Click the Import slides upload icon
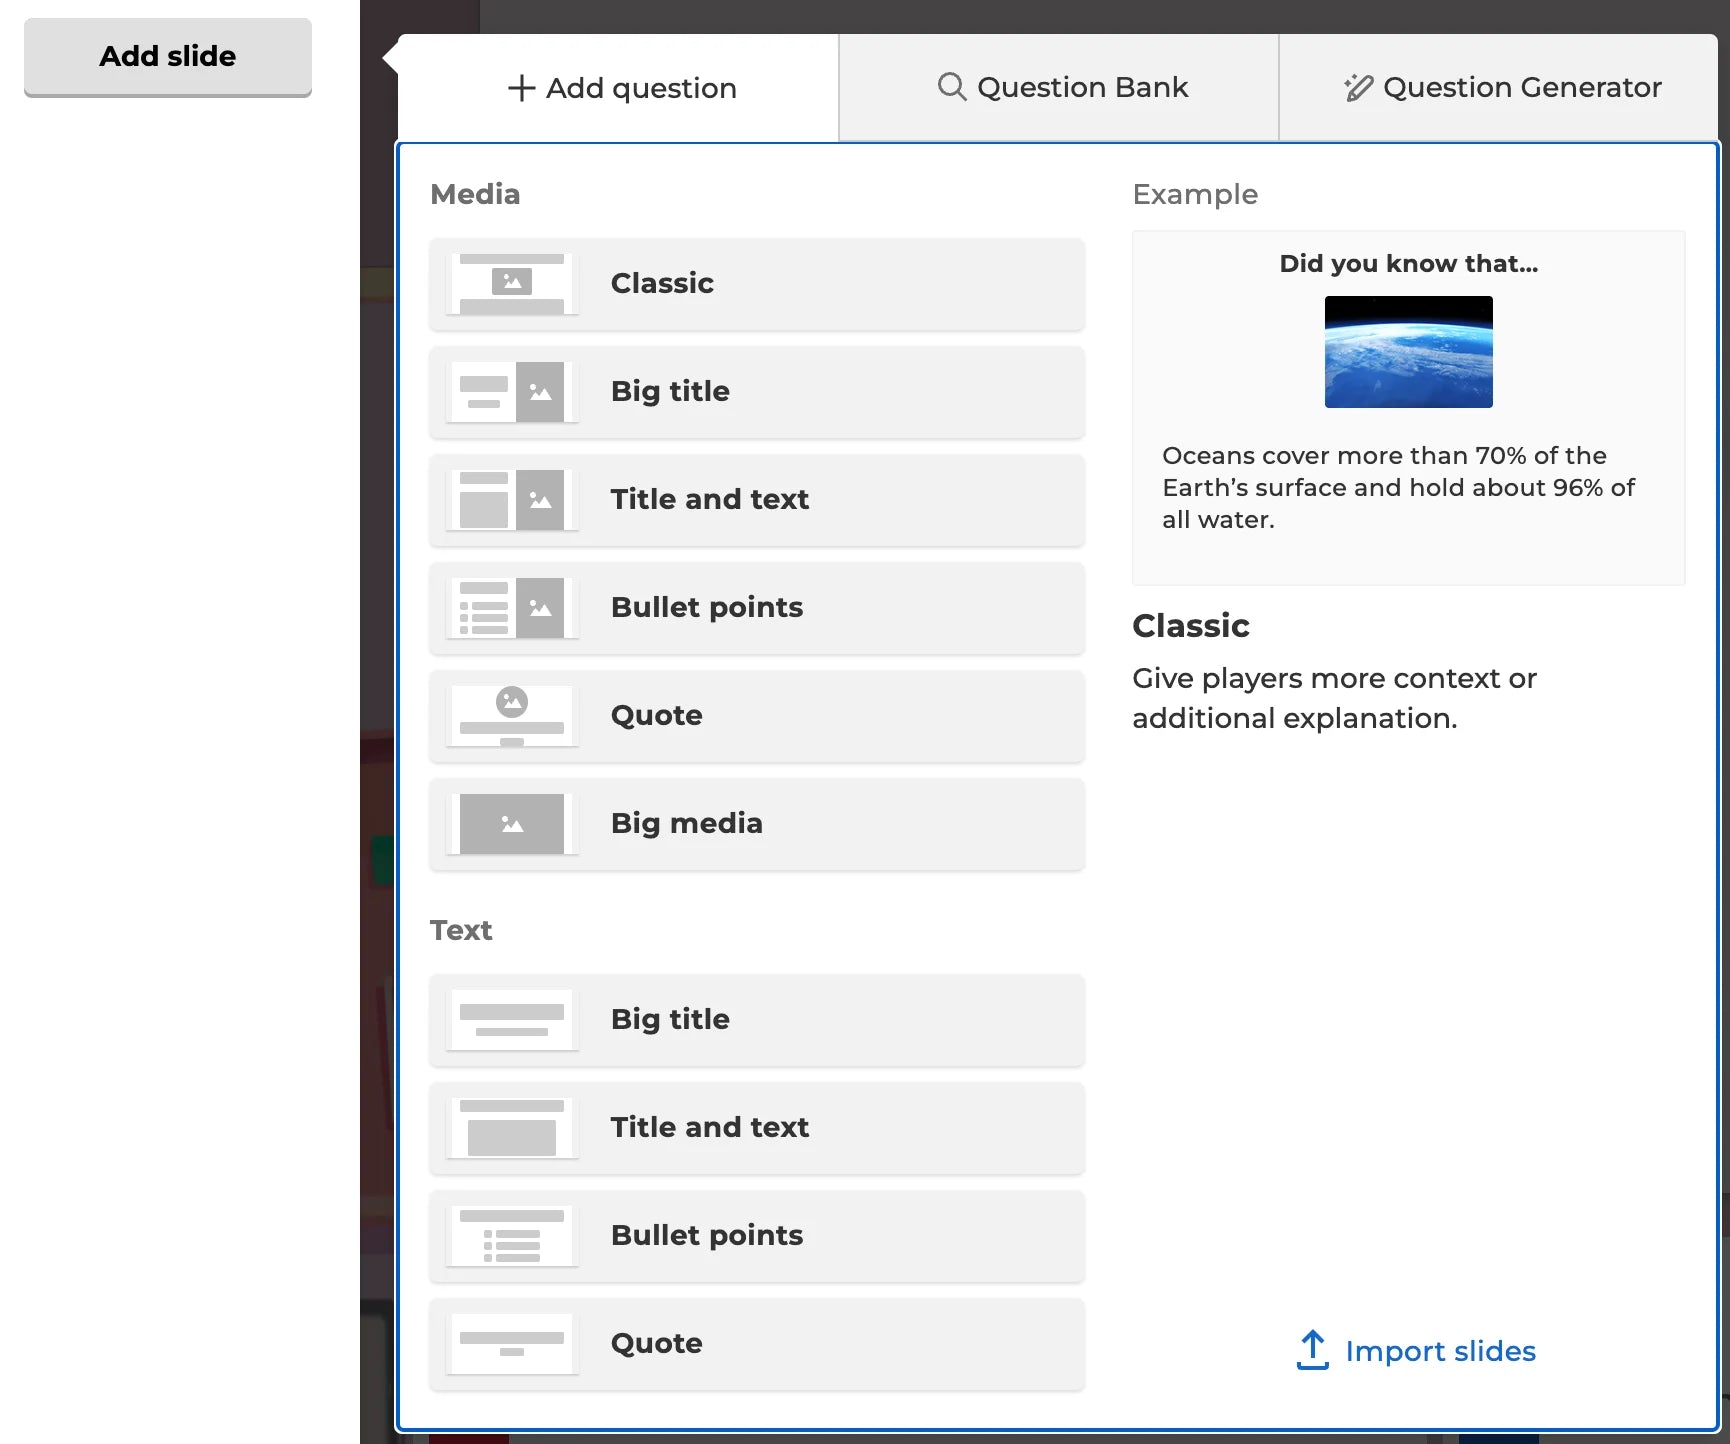Image resolution: width=1730 pixels, height=1444 pixels. coord(1312,1350)
